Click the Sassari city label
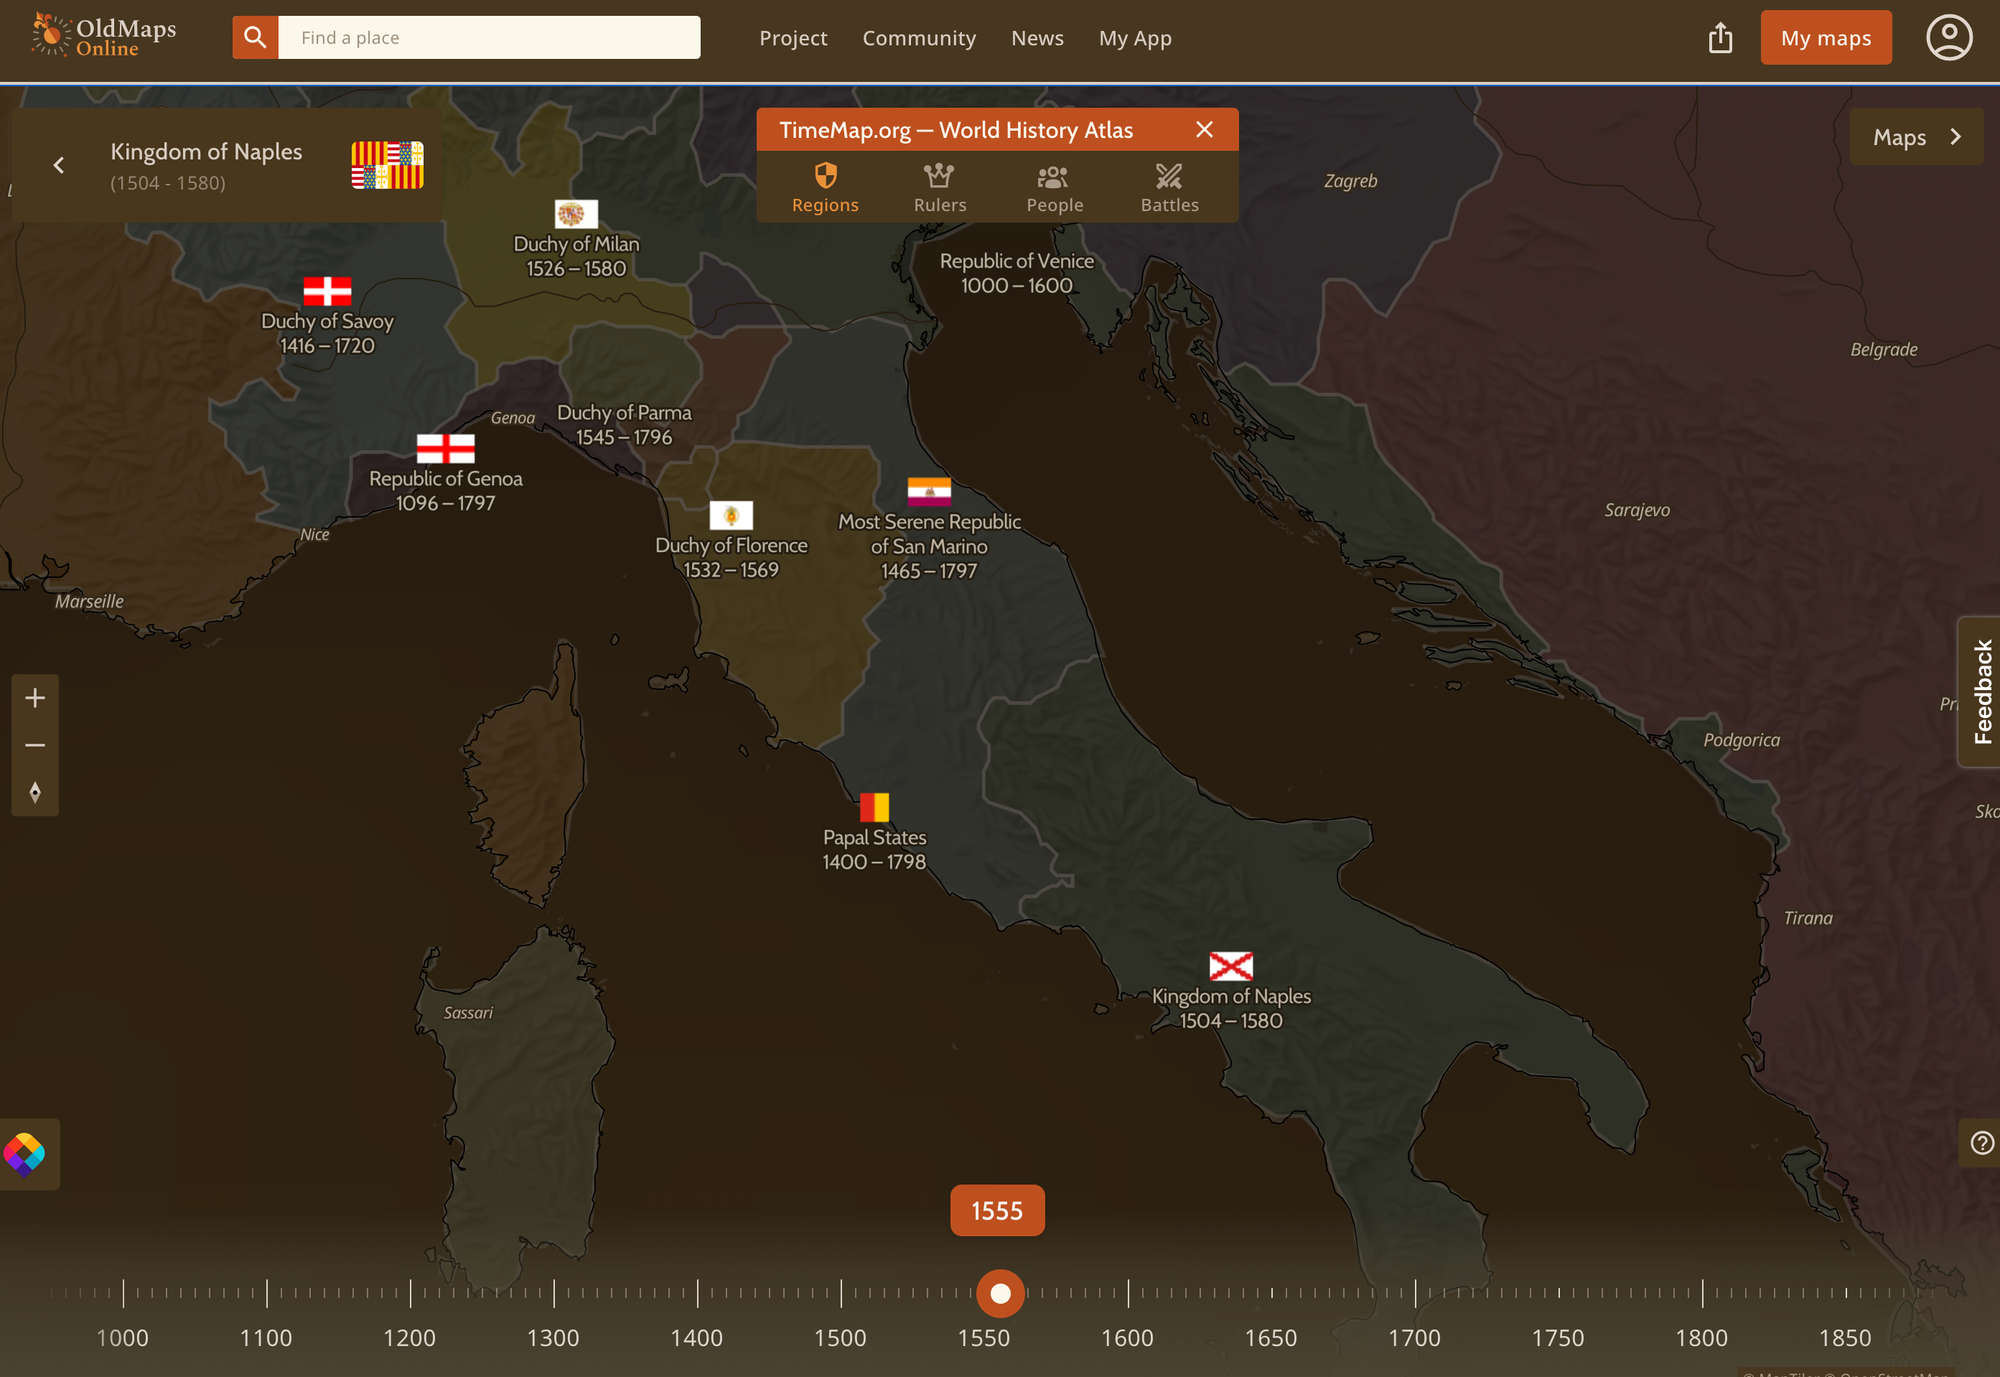2000x1377 pixels. point(468,1013)
